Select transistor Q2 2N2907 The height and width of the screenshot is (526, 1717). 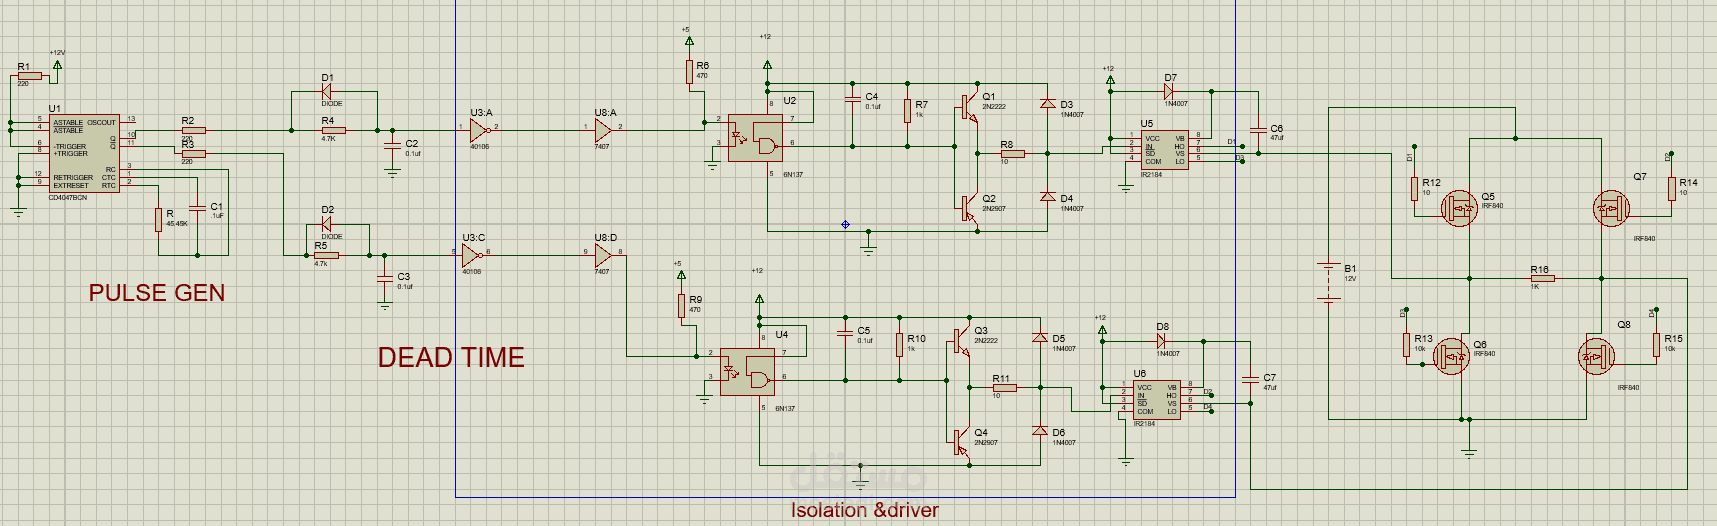pyautogui.click(x=969, y=208)
